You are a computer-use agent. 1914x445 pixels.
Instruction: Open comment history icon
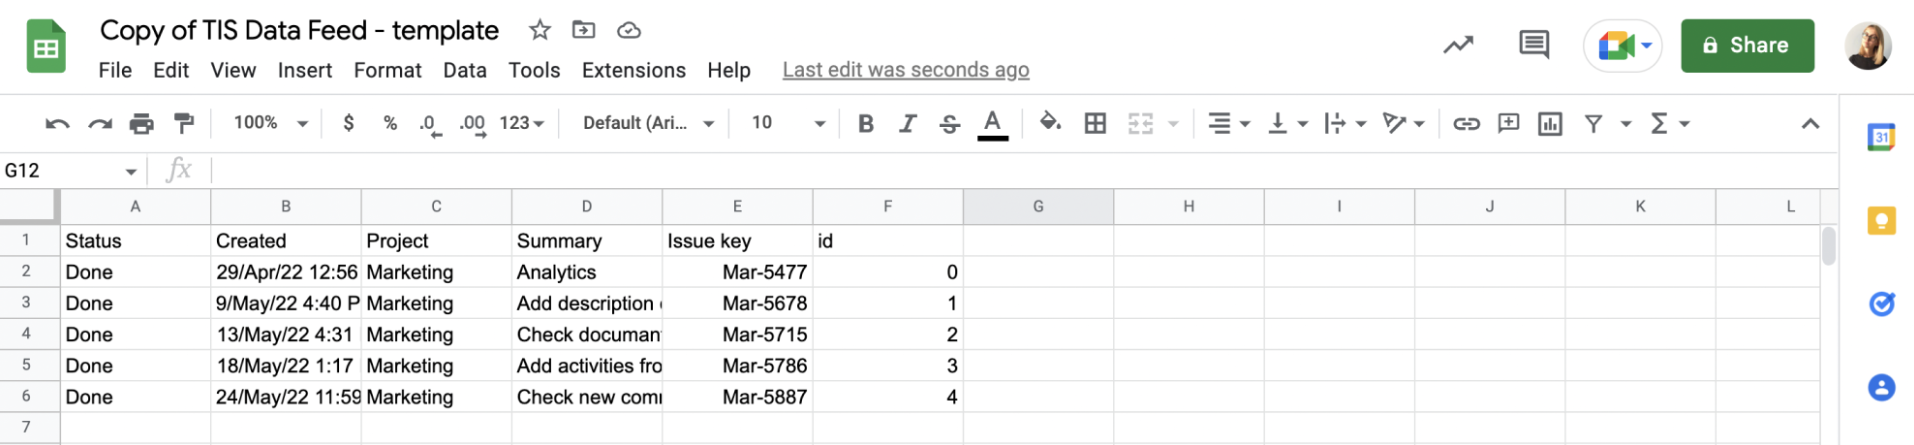pyautogui.click(x=1533, y=45)
